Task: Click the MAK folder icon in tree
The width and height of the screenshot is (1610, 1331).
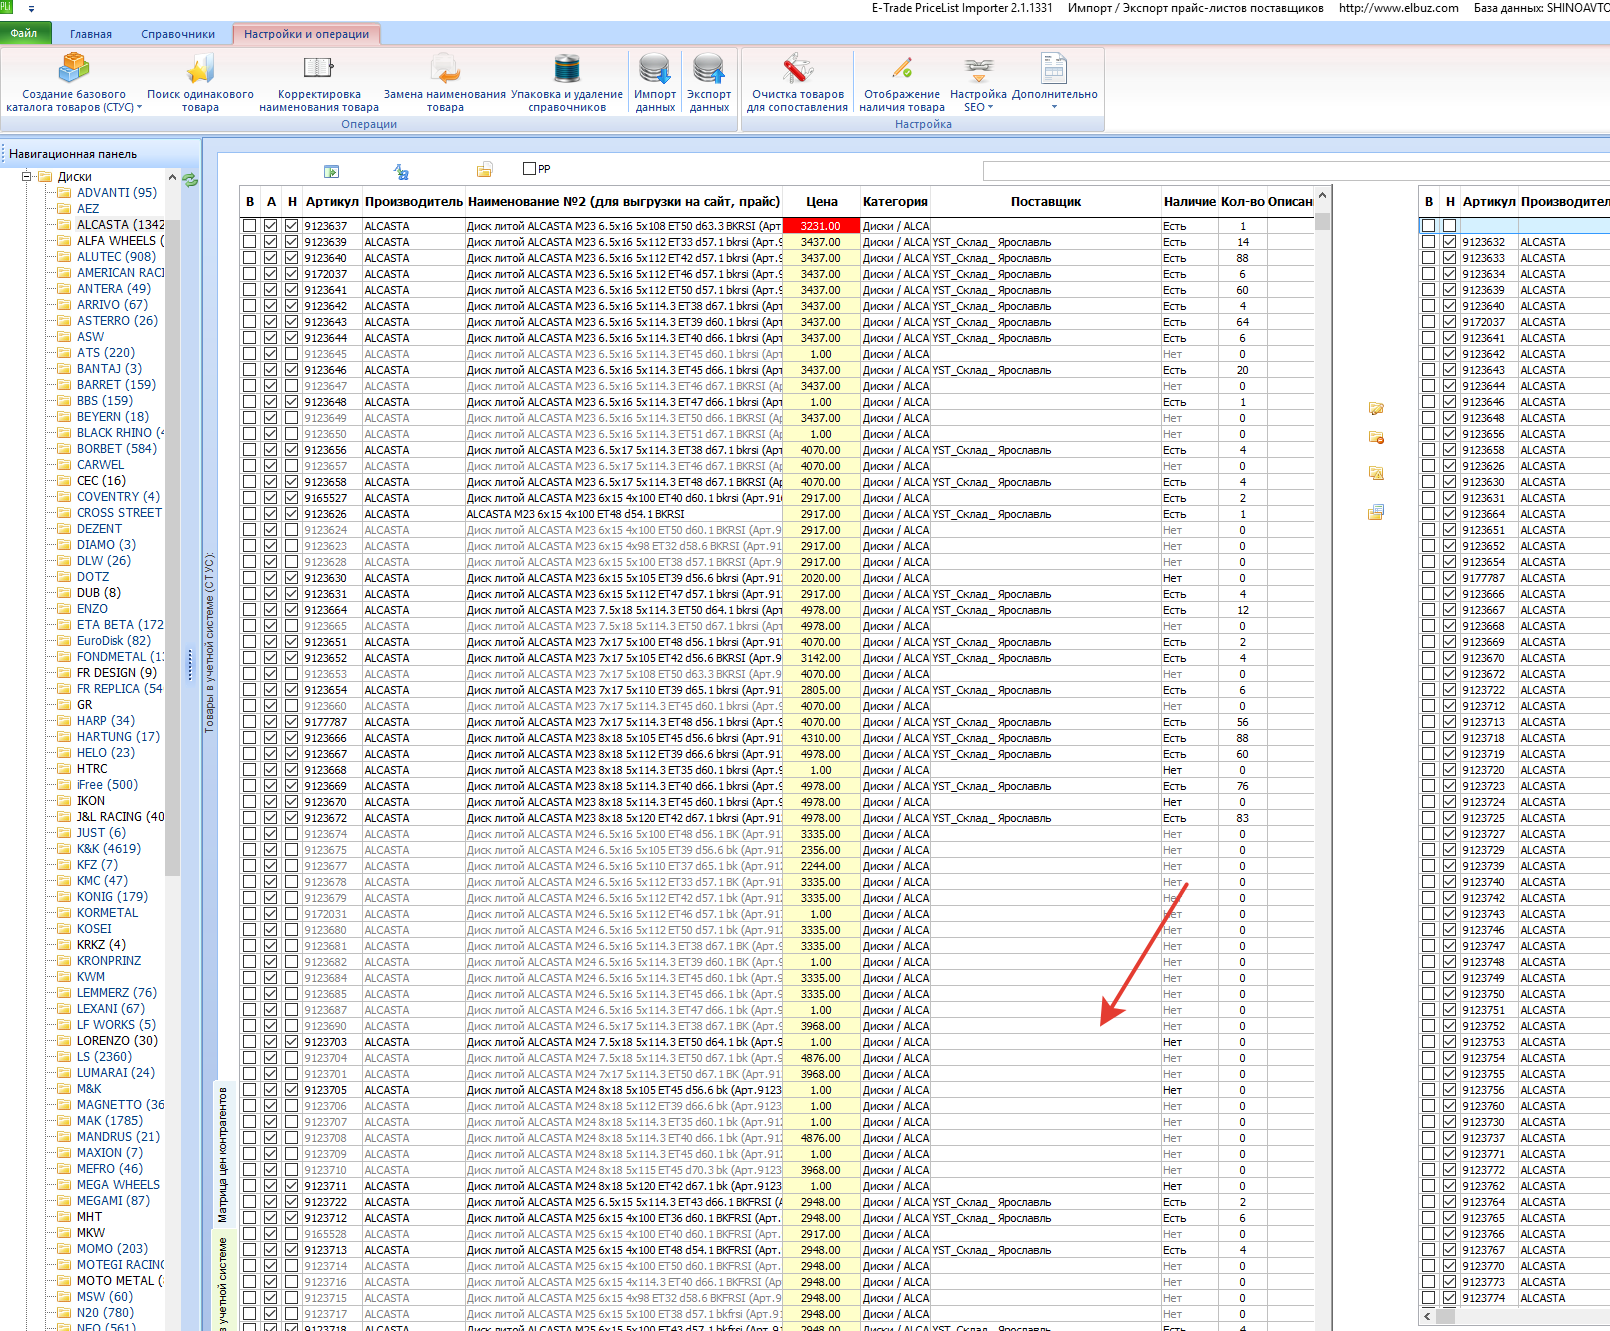Action: [x=65, y=1121]
